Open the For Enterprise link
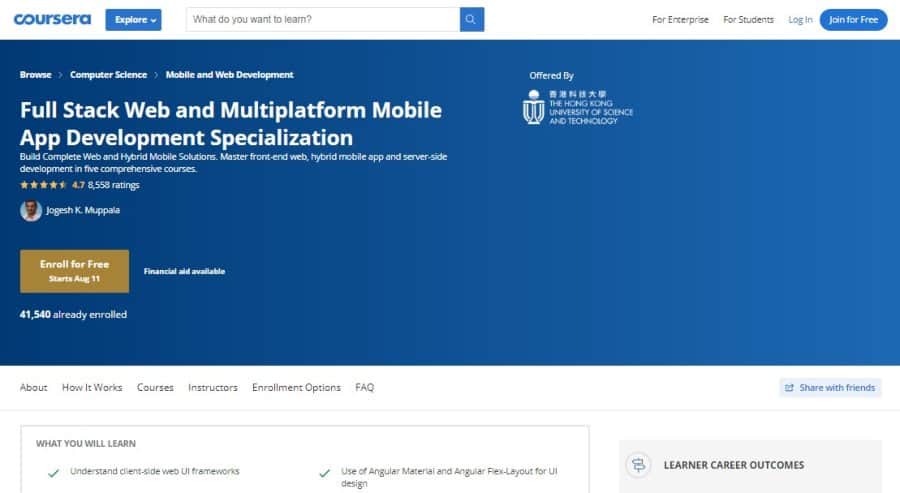 [680, 20]
